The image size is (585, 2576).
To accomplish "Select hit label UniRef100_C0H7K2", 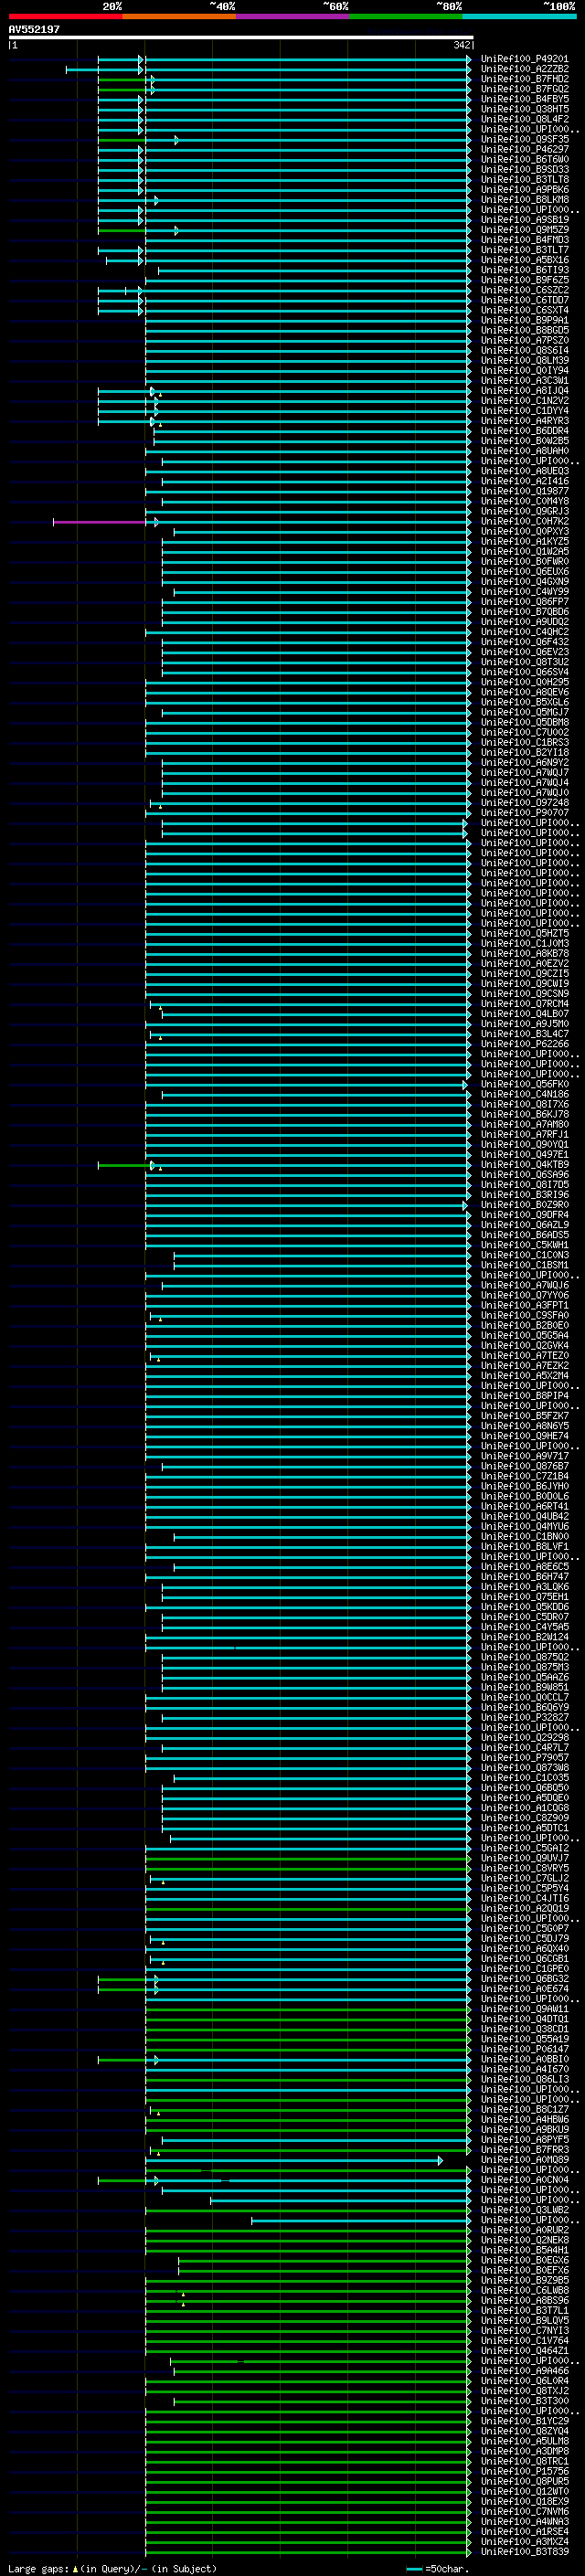I will click(525, 522).
